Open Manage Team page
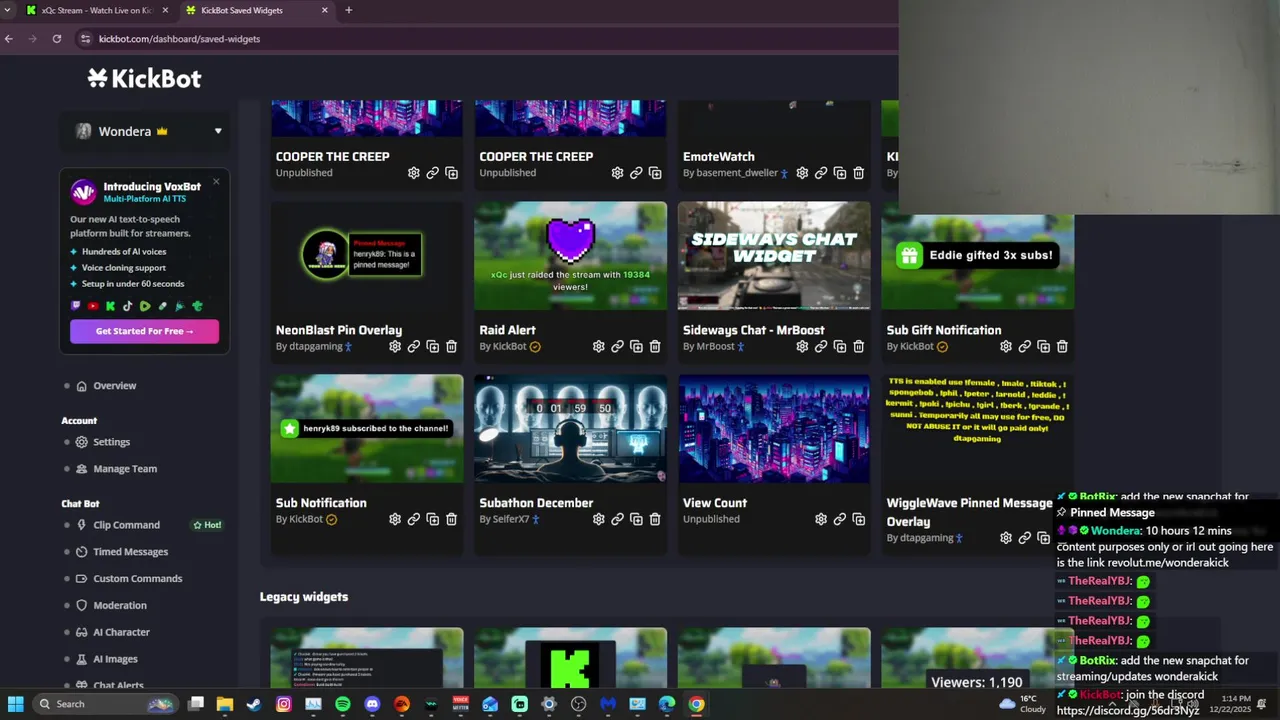This screenshot has height=720, width=1280. [125, 469]
